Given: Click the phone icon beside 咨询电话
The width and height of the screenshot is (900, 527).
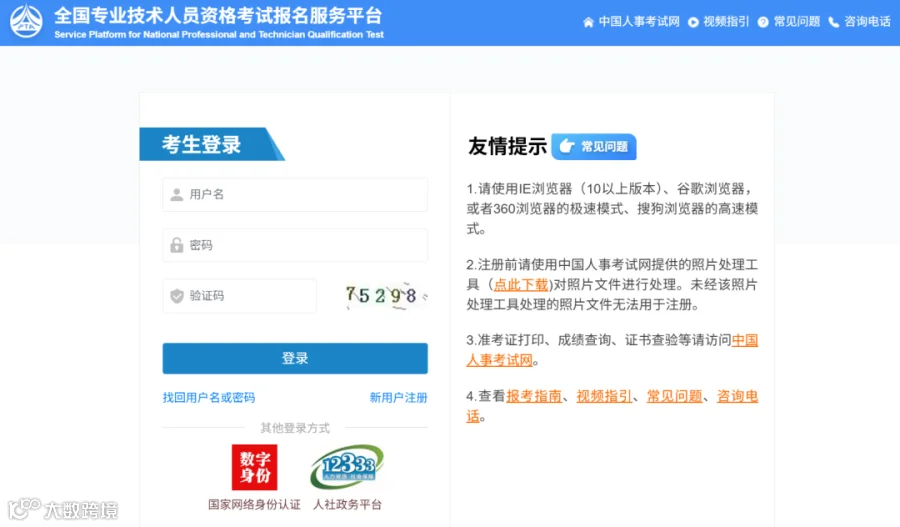Looking at the screenshot, I should pyautogui.click(x=833, y=22).
